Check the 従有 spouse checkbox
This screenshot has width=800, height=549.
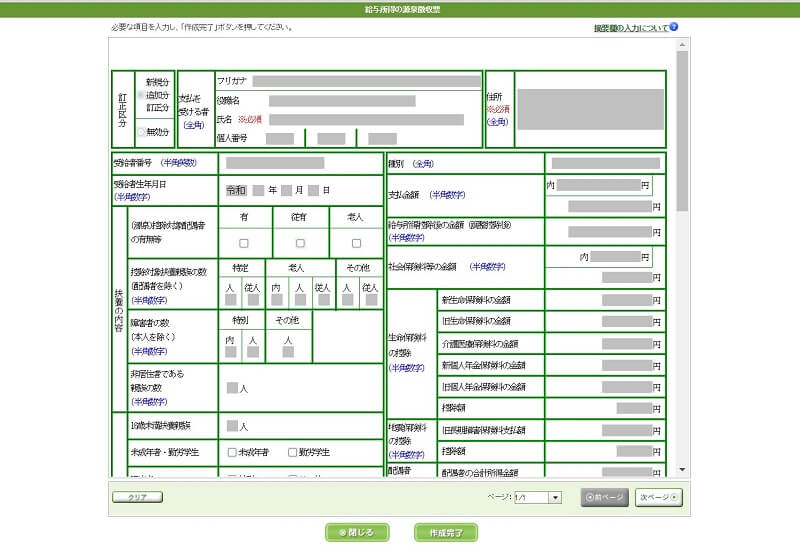(x=300, y=243)
